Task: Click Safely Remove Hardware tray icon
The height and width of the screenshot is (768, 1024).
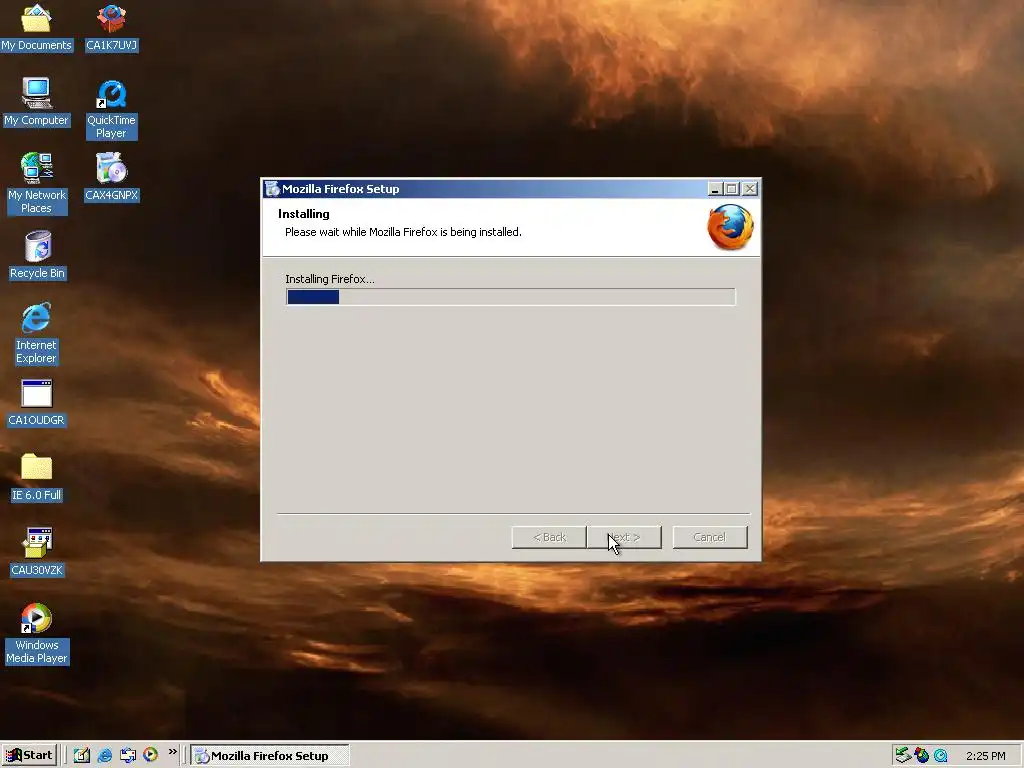Action: click(x=903, y=755)
